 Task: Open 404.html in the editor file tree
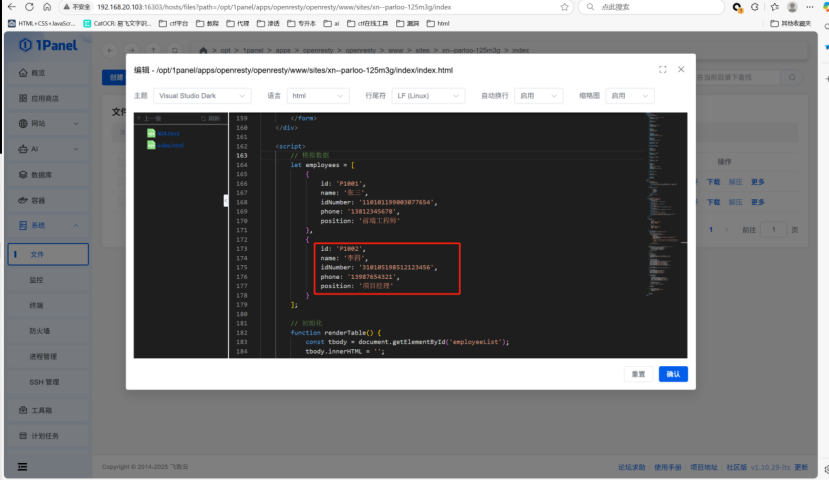point(168,134)
